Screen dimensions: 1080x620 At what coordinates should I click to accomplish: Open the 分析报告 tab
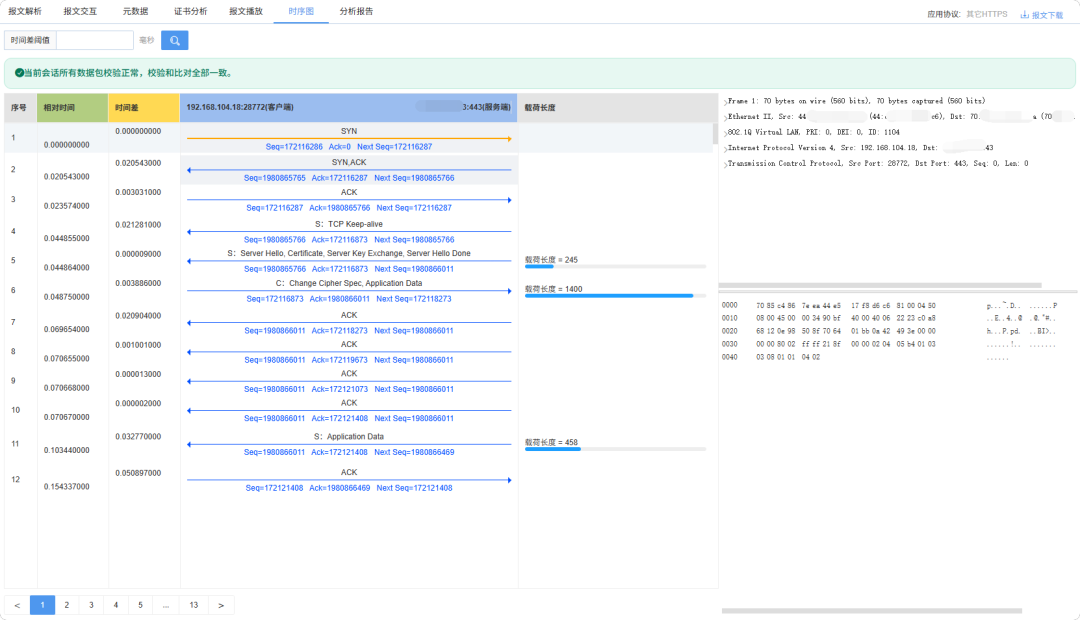(356, 12)
